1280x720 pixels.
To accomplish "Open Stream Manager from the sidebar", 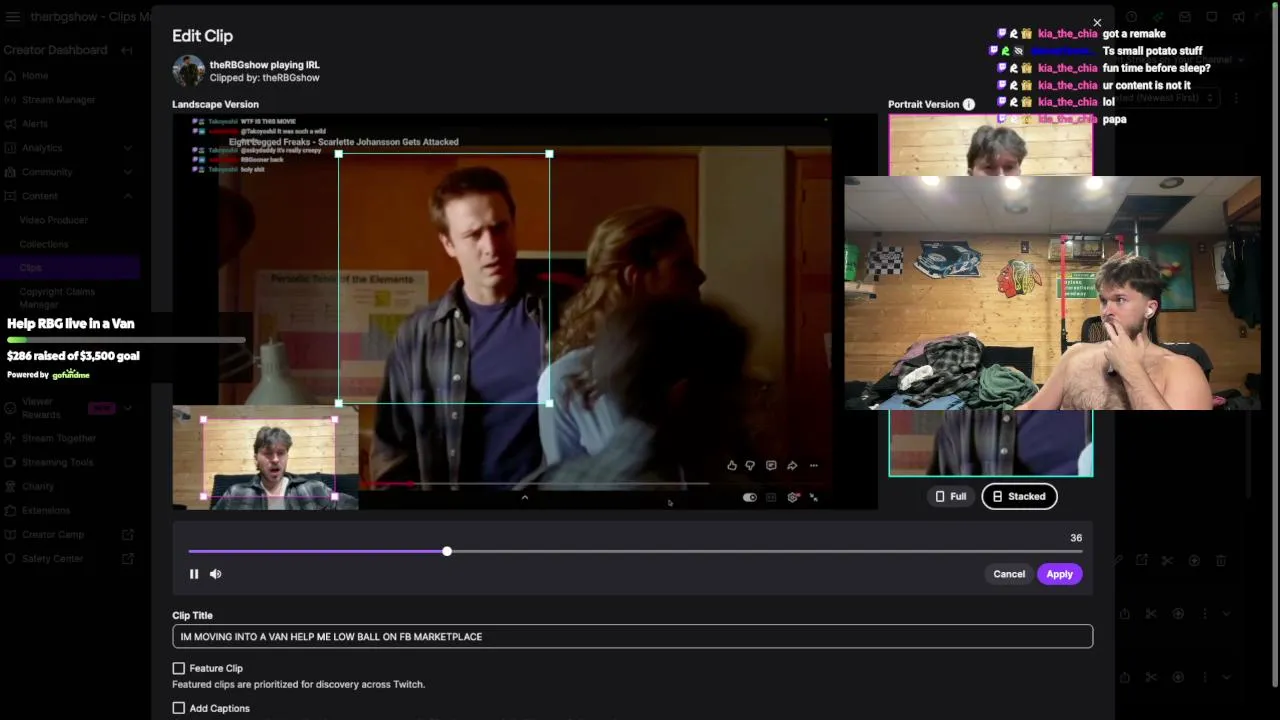I will [59, 100].
